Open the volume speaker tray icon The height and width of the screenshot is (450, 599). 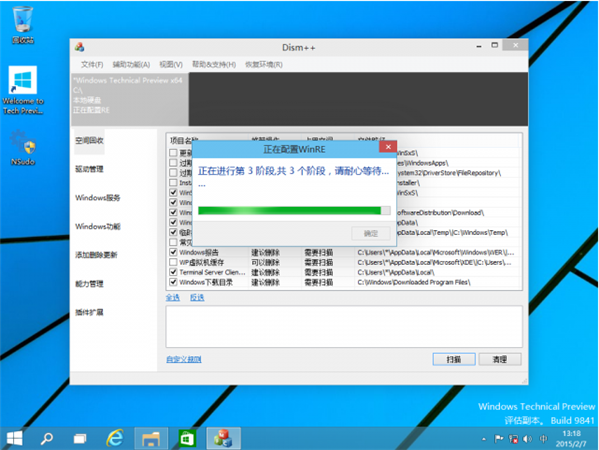click(x=527, y=439)
